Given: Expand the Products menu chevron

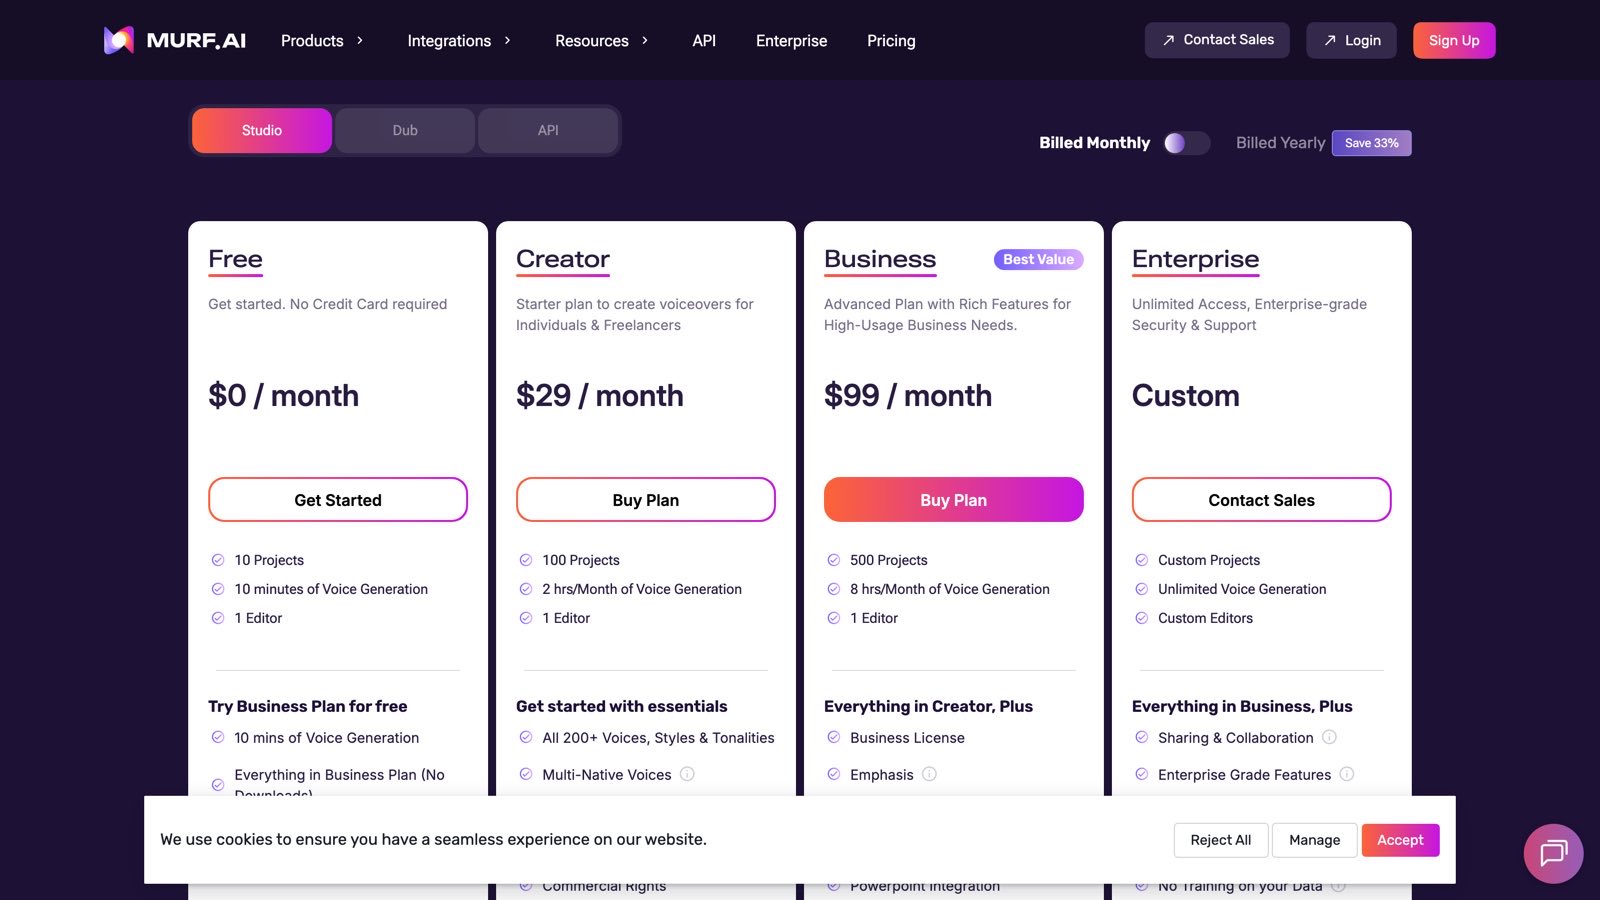Looking at the screenshot, I should (360, 40).
